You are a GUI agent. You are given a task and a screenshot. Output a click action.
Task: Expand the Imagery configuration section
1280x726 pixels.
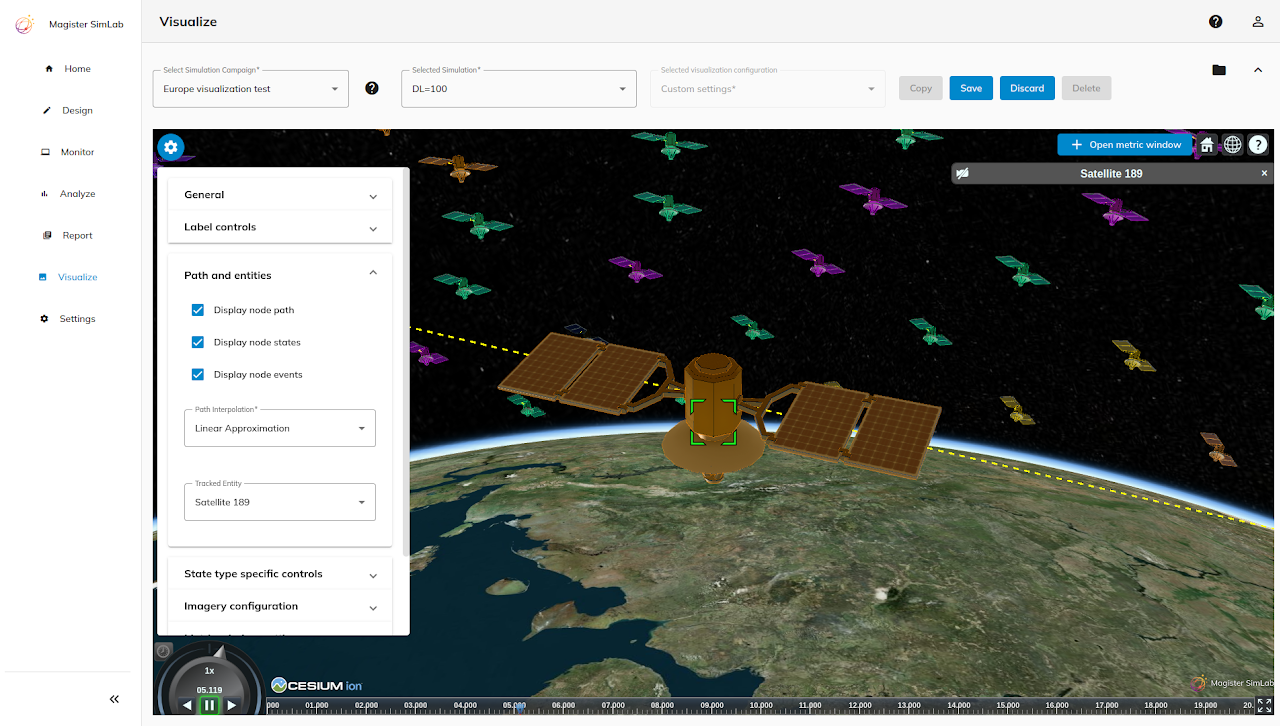[x=280, y=606]
